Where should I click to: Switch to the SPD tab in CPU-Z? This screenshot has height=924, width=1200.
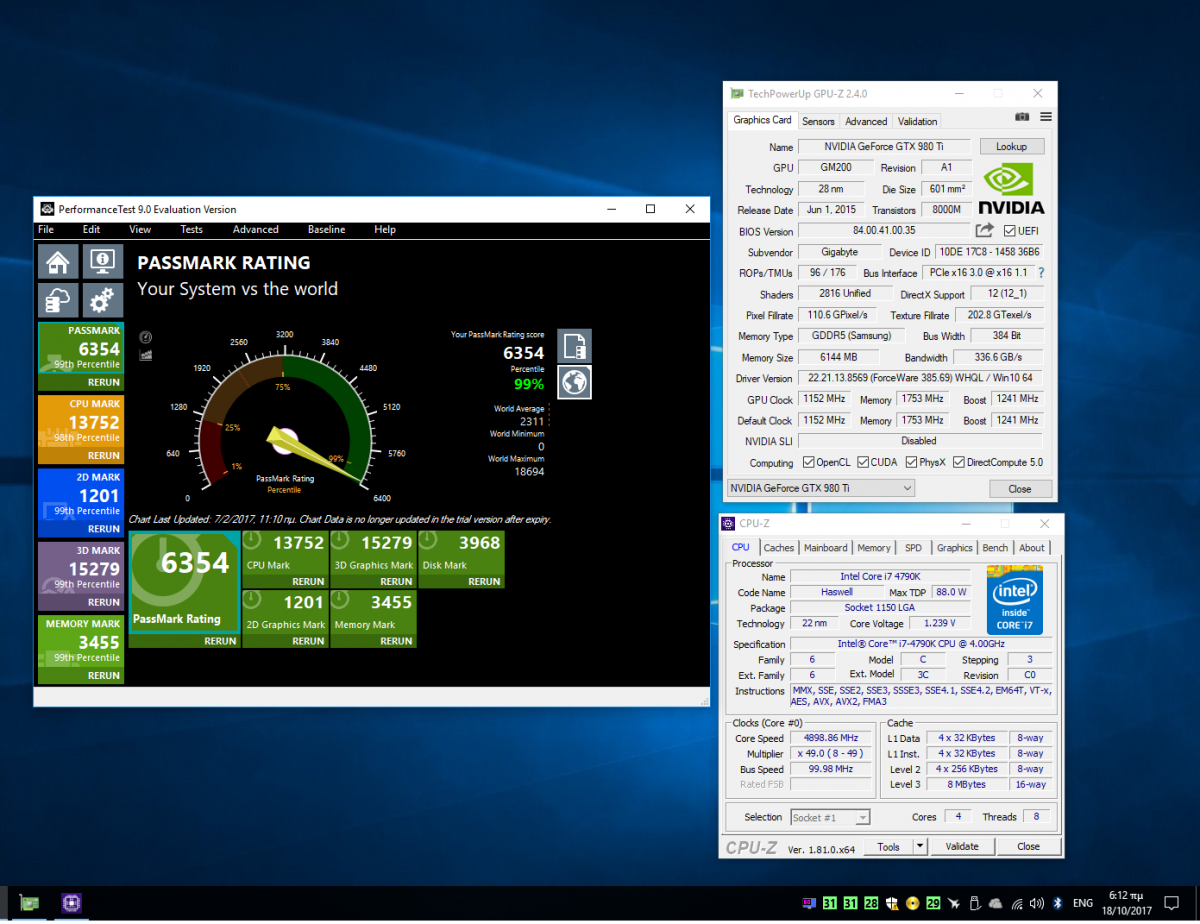tap(913, 548)
